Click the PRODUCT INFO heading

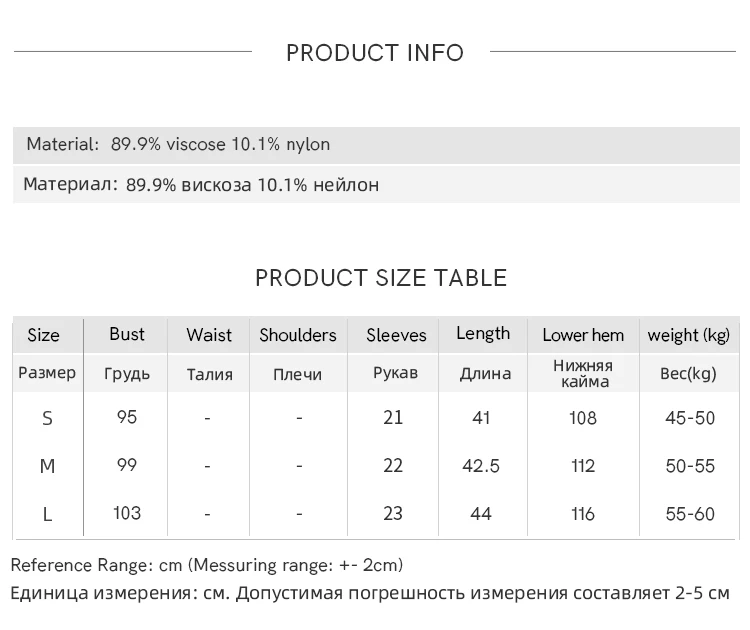[x=375, y=53]
